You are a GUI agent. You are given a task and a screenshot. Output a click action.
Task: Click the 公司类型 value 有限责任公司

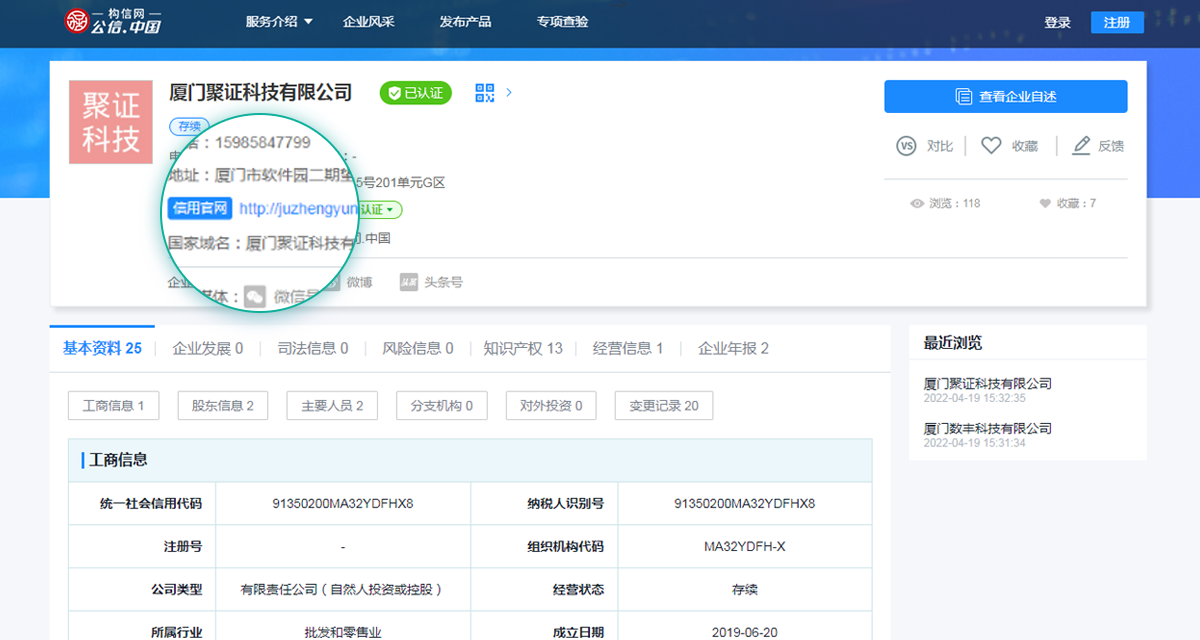(x=343, y=589)
